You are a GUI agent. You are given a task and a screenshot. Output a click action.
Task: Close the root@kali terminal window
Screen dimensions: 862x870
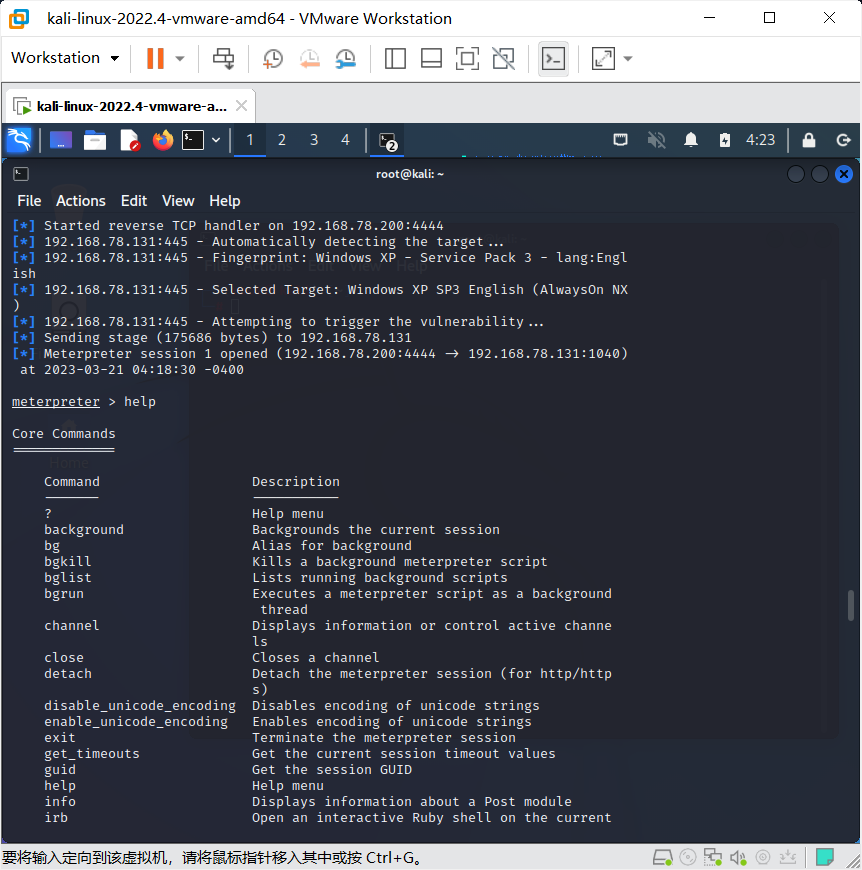(844, 174)
